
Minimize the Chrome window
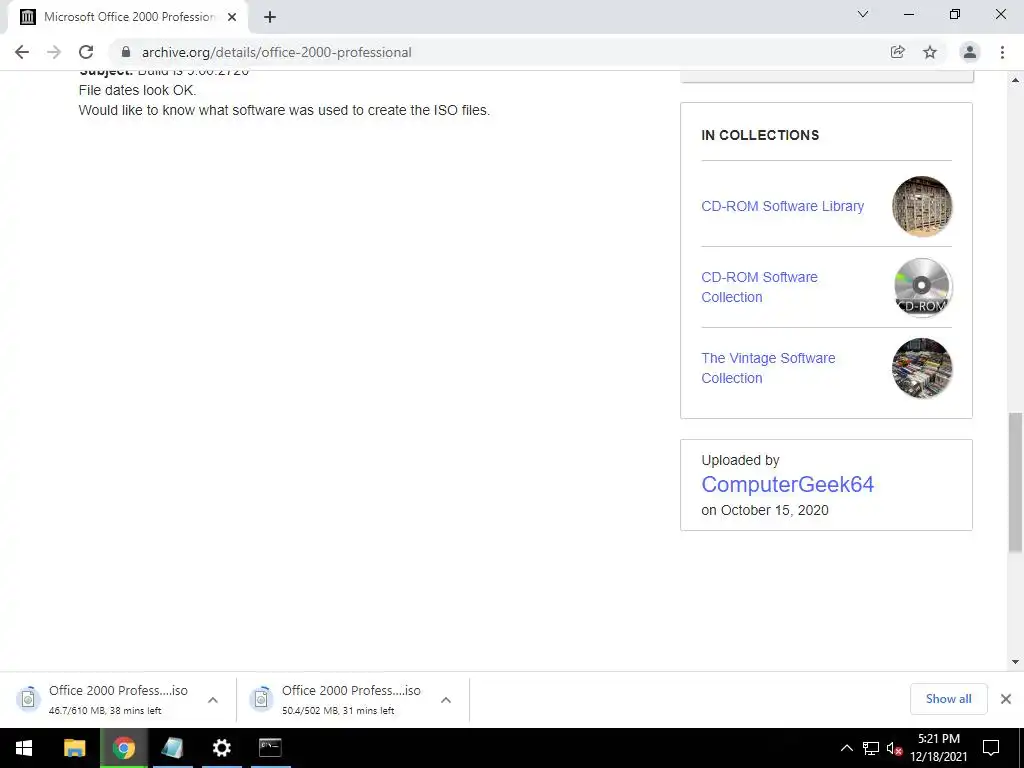[x=909, y=14]
